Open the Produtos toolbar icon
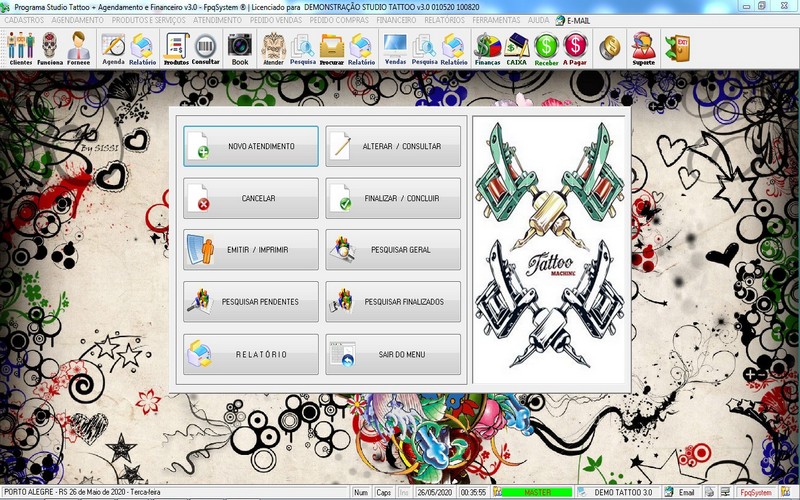The image size is (800, 500). click(x=176, y=48)
